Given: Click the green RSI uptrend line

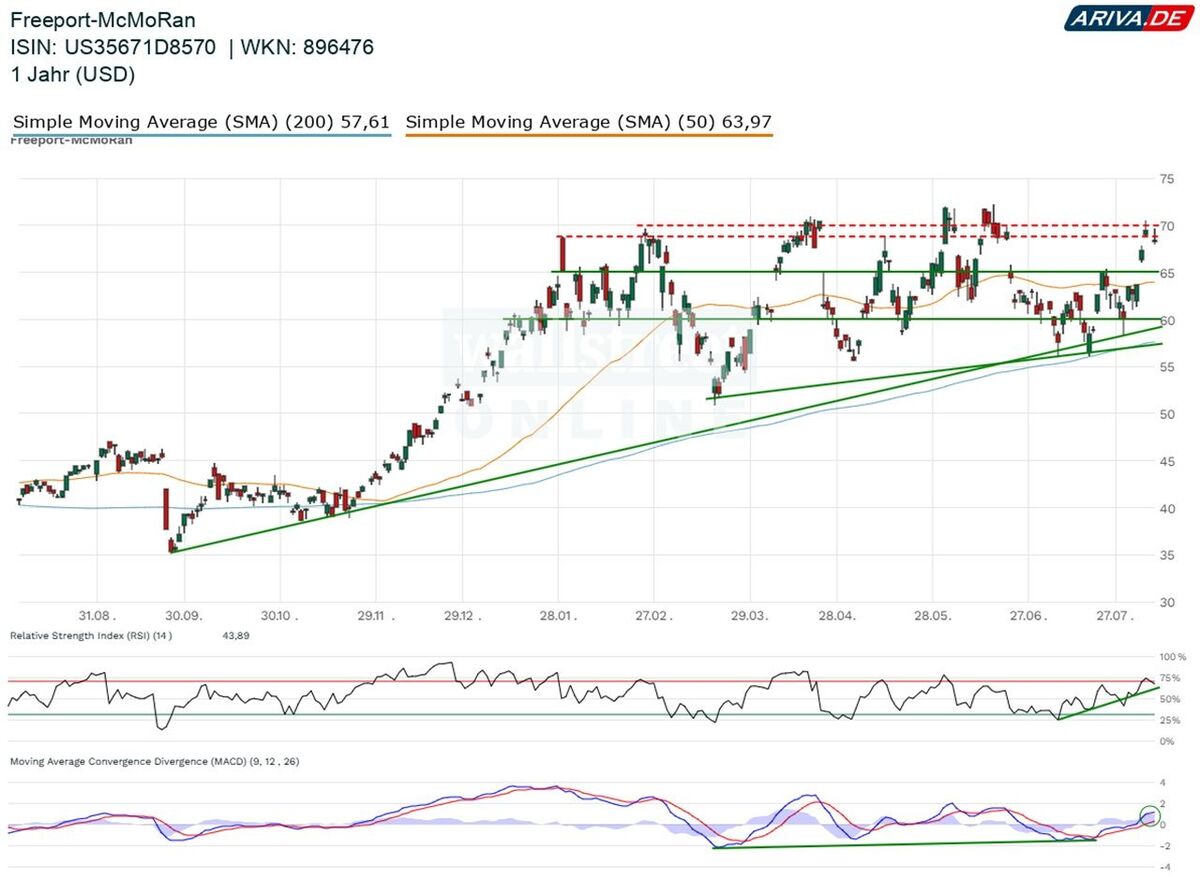Looking at the screenshot, I should (x=1109, y=703).
